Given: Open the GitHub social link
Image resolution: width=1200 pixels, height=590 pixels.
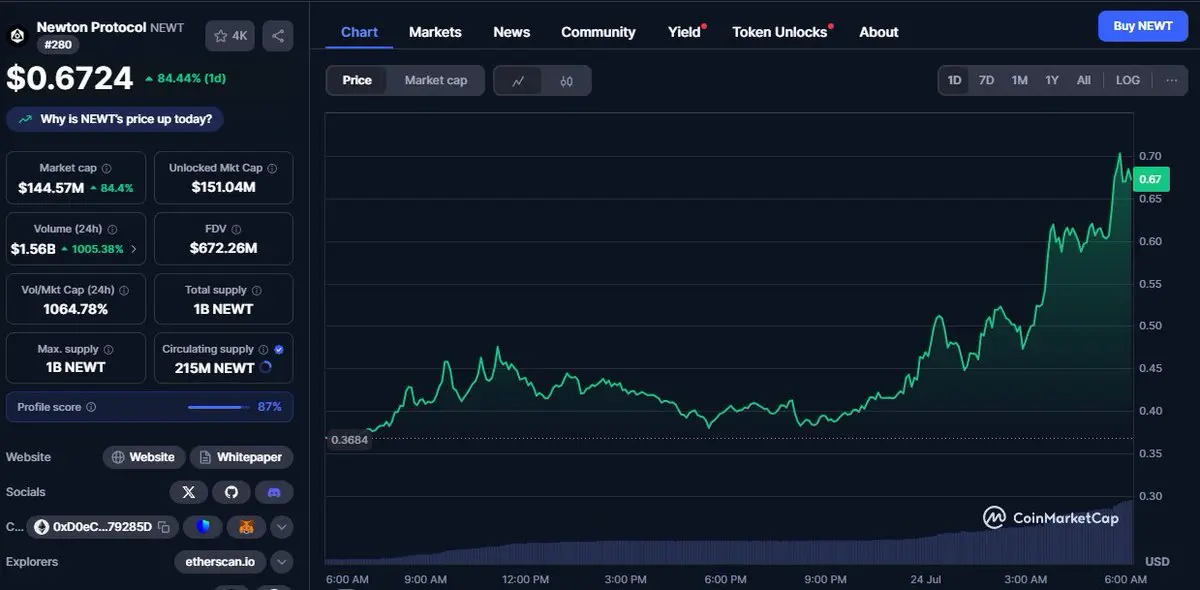Looking at the screenshot, I should (x=231, y=492).
